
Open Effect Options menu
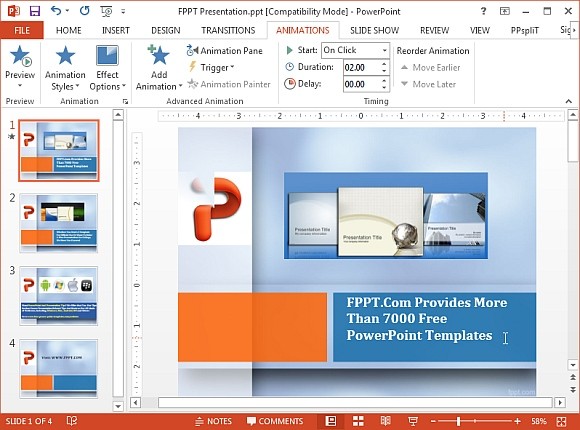pos(107,68)
